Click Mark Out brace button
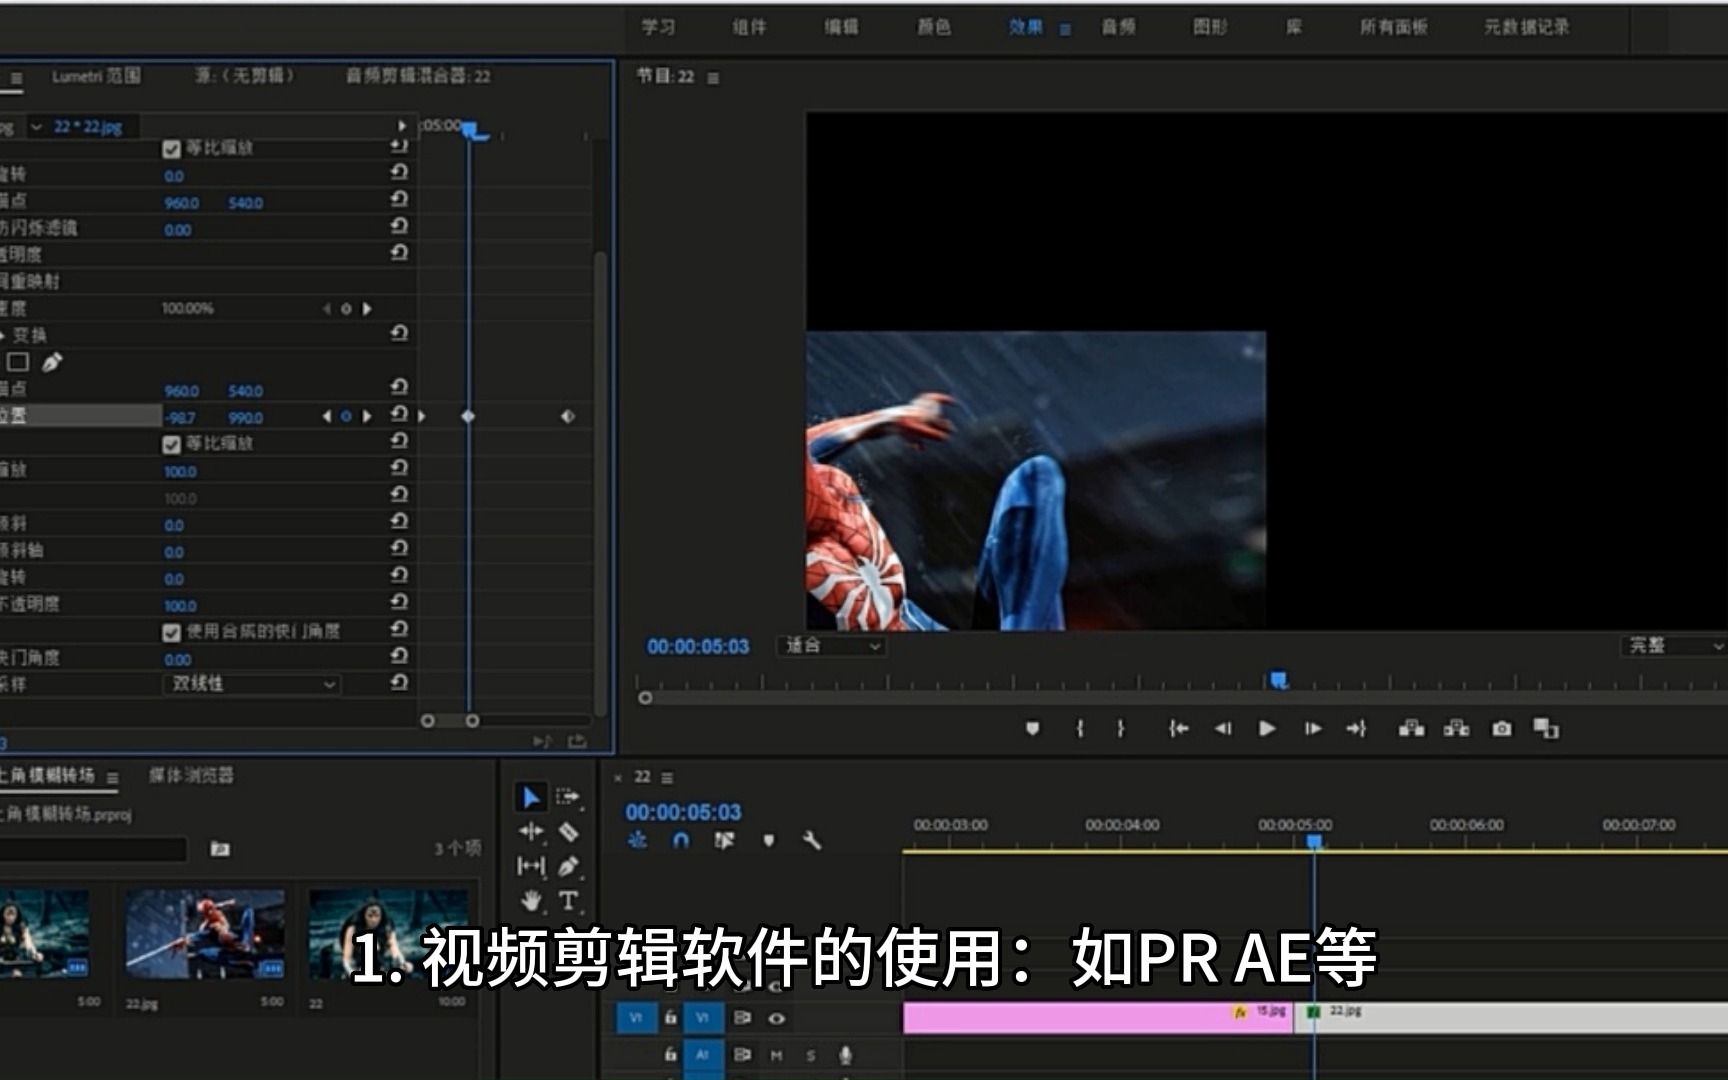Viewport: 1728px width, 1080px height. (x=1121, y=729)
